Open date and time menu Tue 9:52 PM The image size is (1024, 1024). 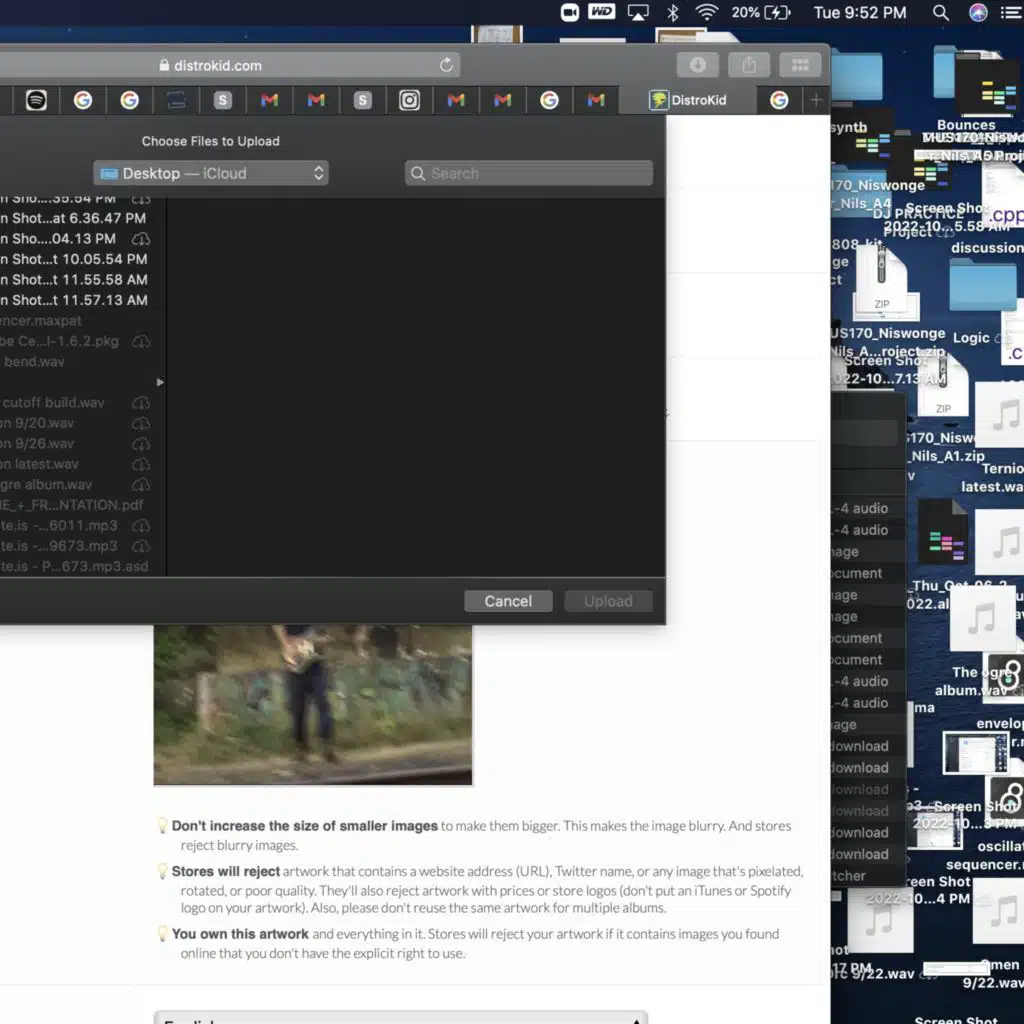click(859, 13)
